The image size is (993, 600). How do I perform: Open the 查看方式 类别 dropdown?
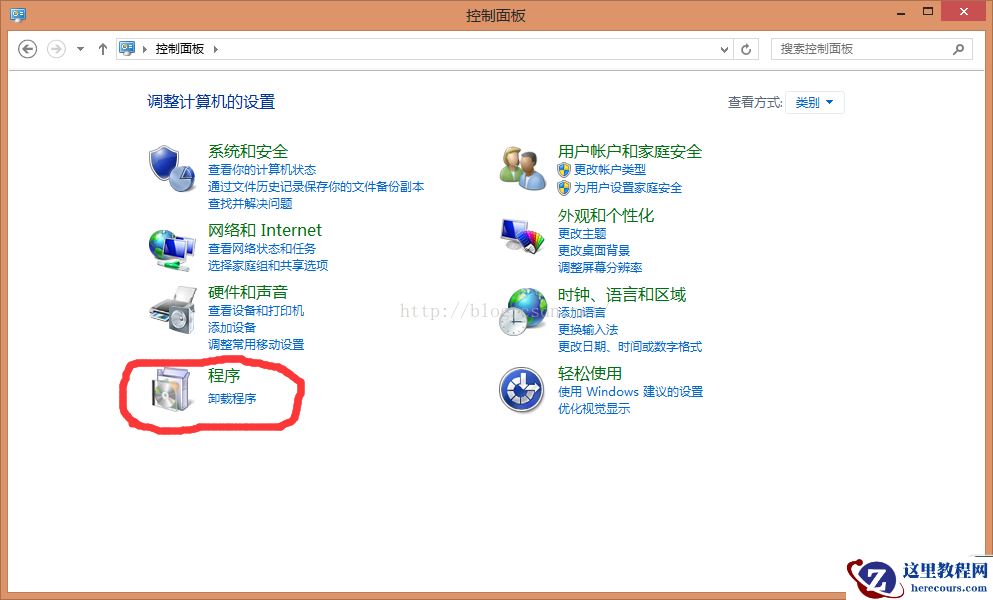pyautogui.click(x=815, y=102)
